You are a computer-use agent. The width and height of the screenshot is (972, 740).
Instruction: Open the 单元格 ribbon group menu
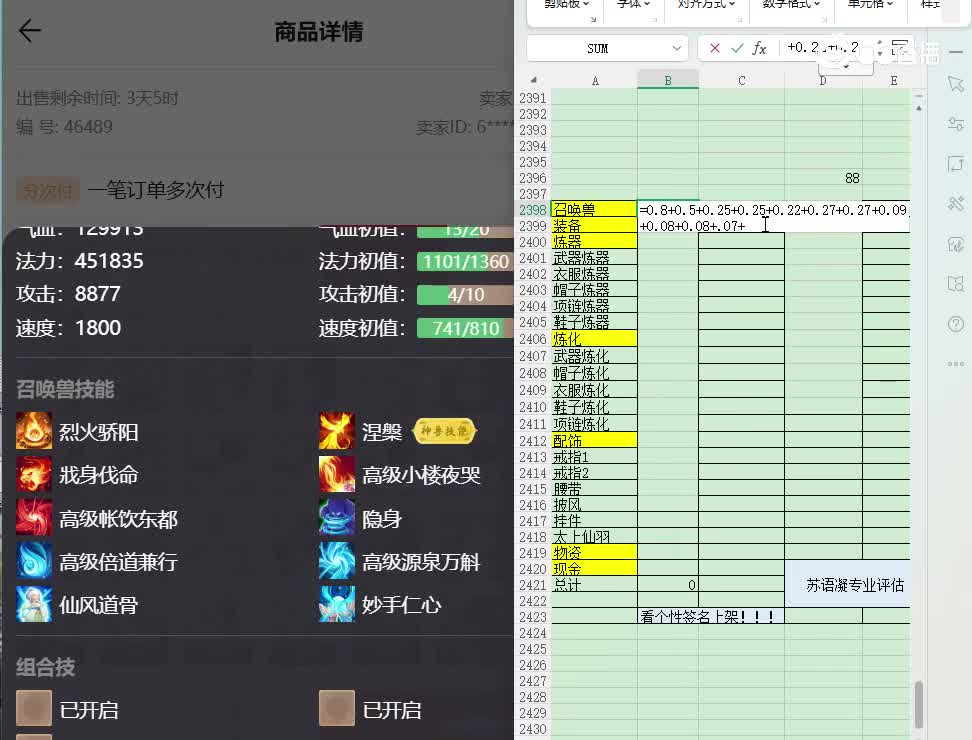pyautogui.click(x=870, y=4)
